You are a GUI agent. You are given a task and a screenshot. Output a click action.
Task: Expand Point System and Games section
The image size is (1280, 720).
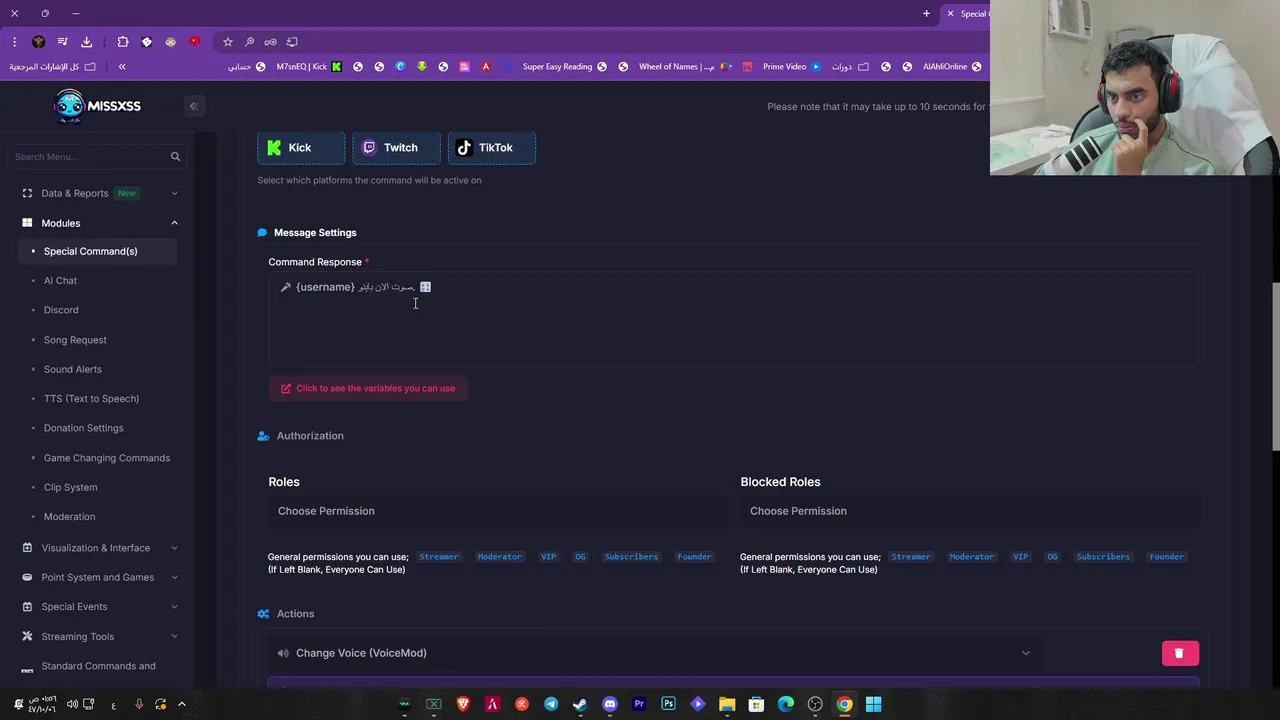coord(174,577)
